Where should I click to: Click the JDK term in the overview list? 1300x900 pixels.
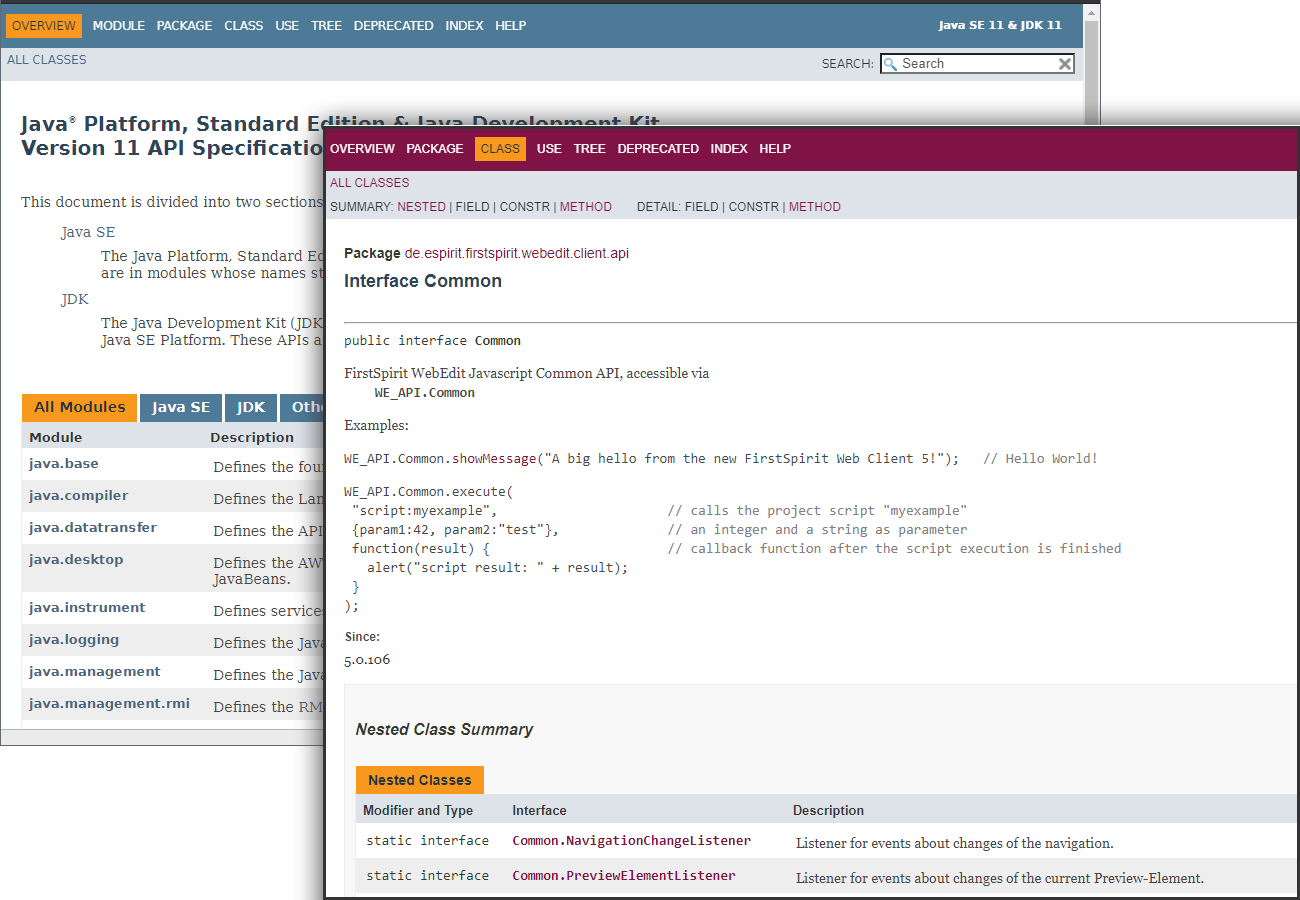click(x=75, y=299)
